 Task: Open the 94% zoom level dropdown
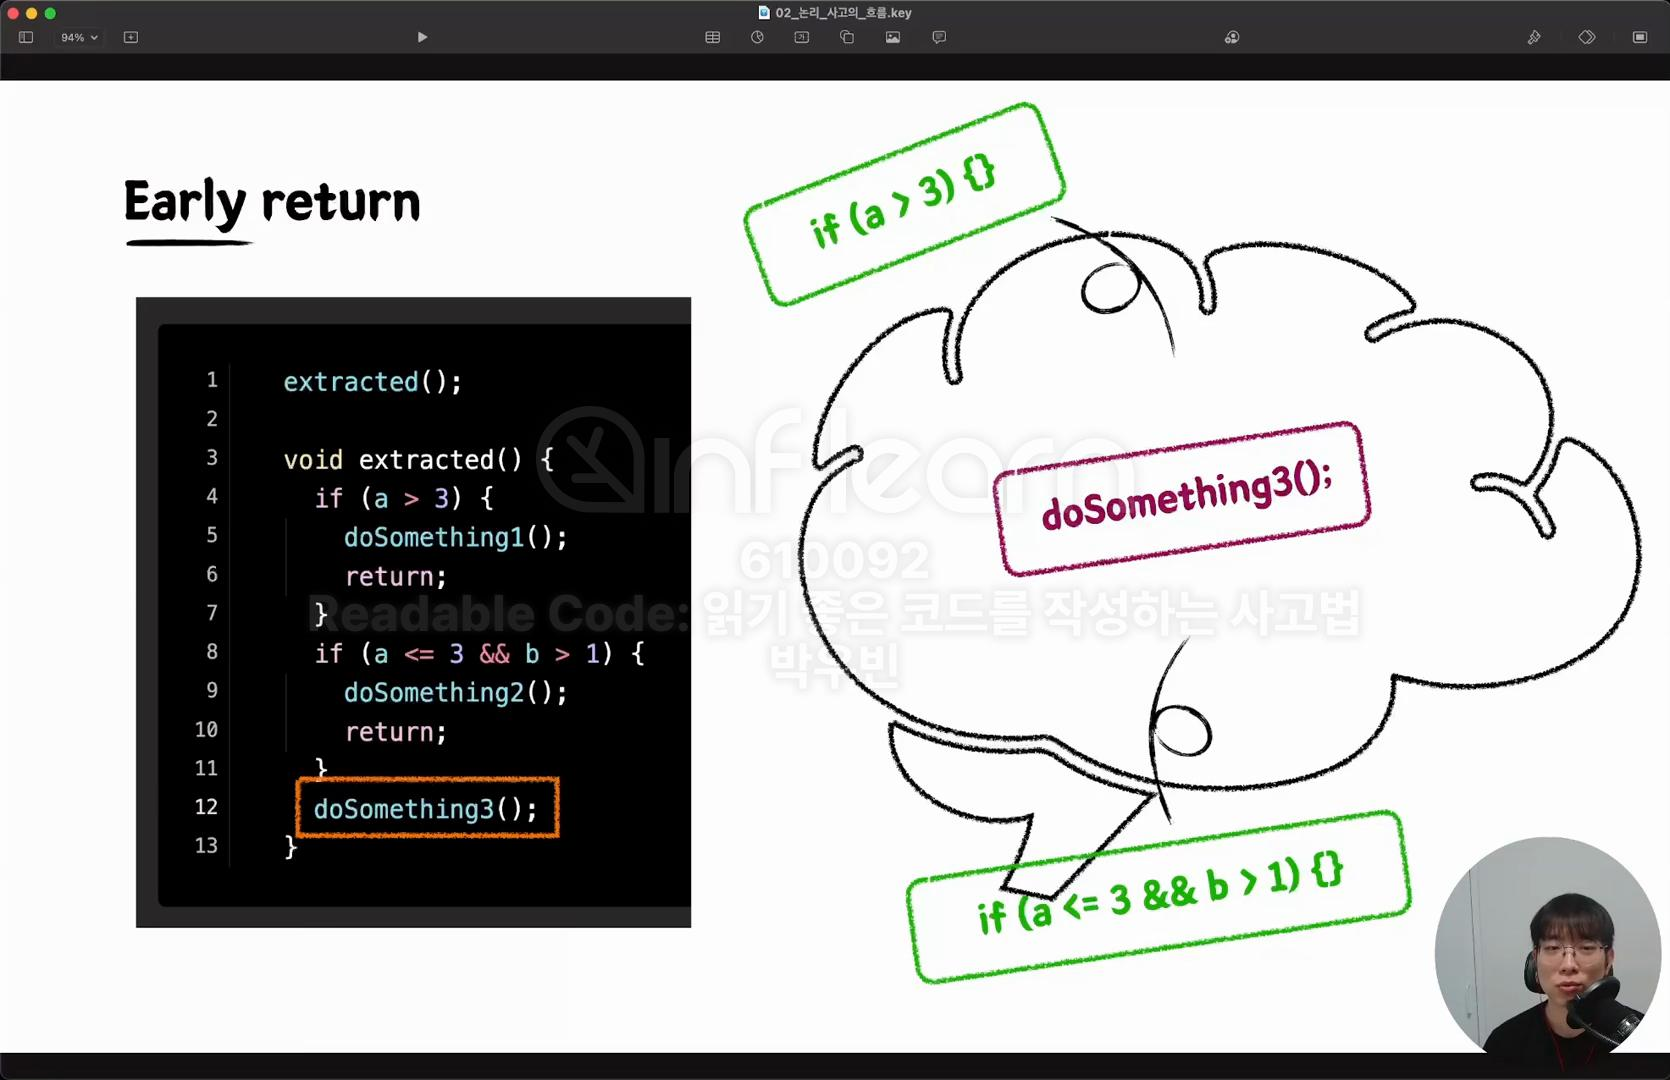(79, 37)
